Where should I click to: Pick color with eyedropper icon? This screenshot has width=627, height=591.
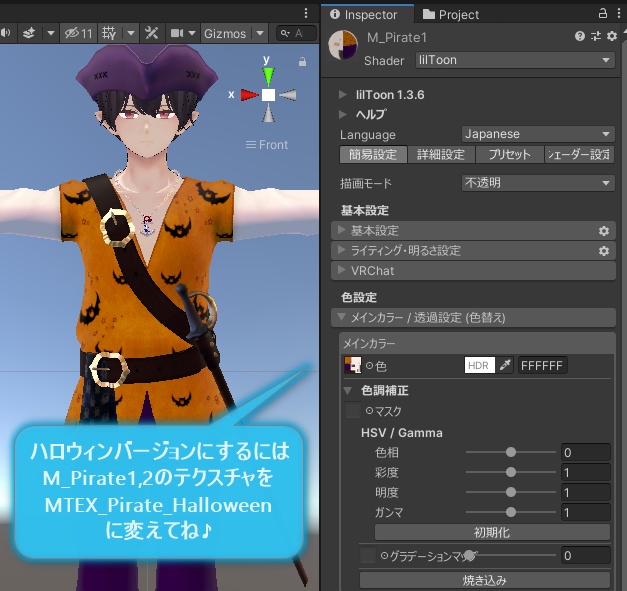pos(505,365)
